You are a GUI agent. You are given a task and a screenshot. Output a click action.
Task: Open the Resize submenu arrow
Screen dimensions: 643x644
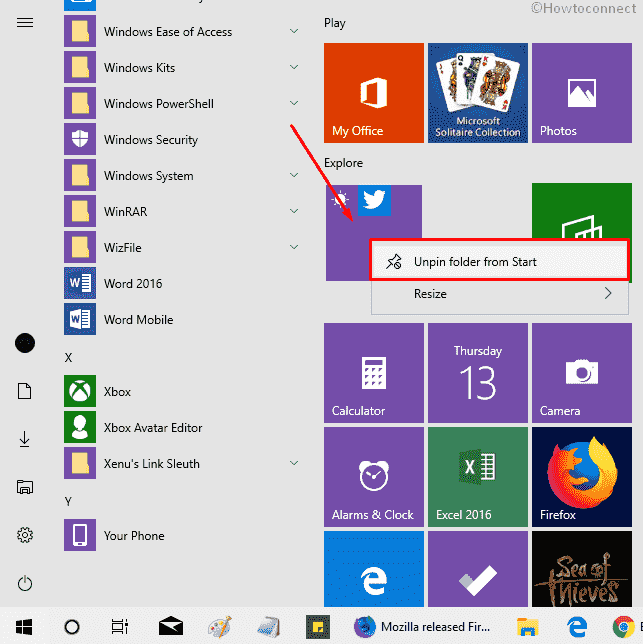tap(608, 293)
